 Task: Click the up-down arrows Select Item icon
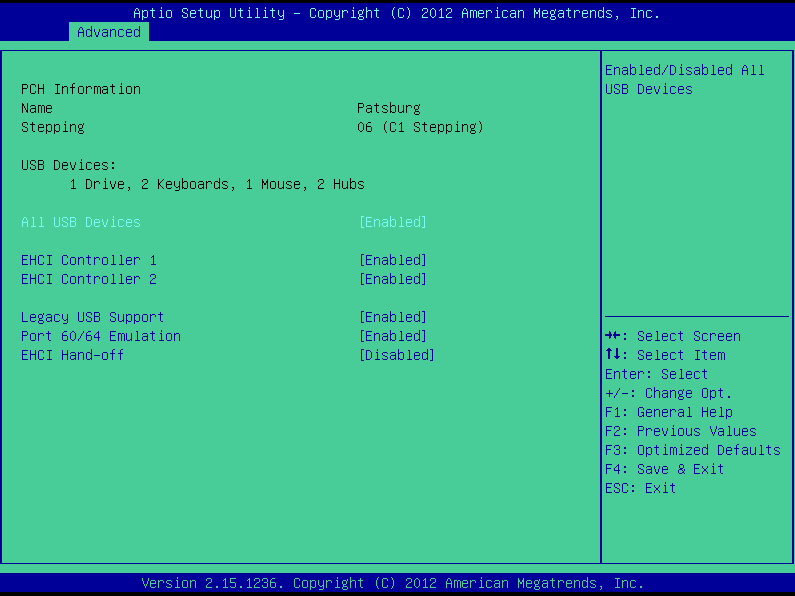pyautogui.click(x=612, y=355)
